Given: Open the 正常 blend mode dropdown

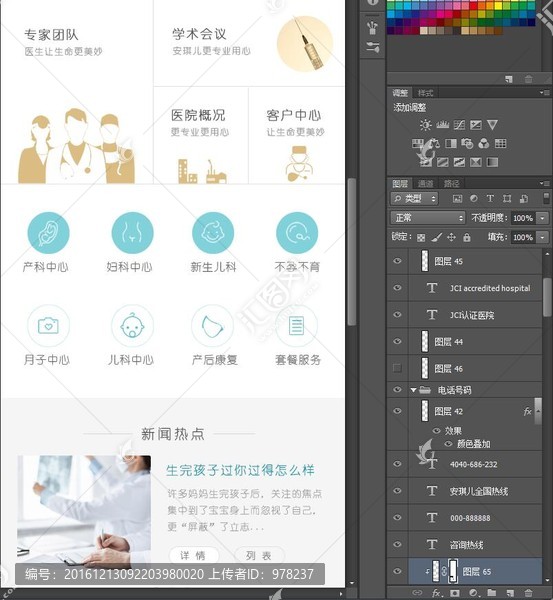Looking at the screenshot, I should (x=428, y=218).
